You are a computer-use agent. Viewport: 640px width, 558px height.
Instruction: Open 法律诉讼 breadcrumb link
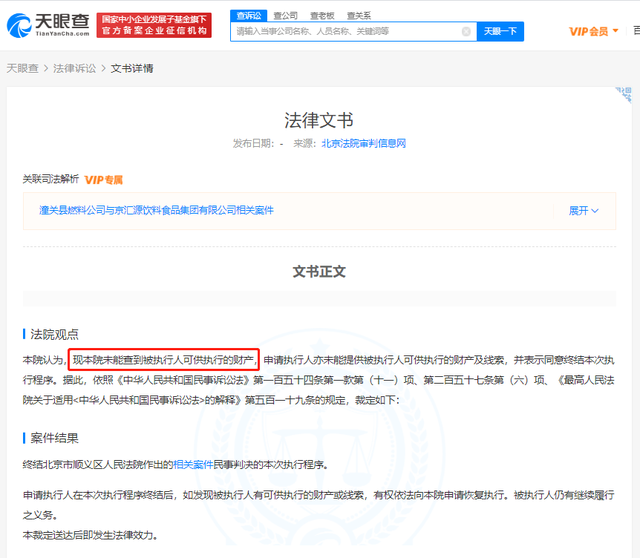76,68
